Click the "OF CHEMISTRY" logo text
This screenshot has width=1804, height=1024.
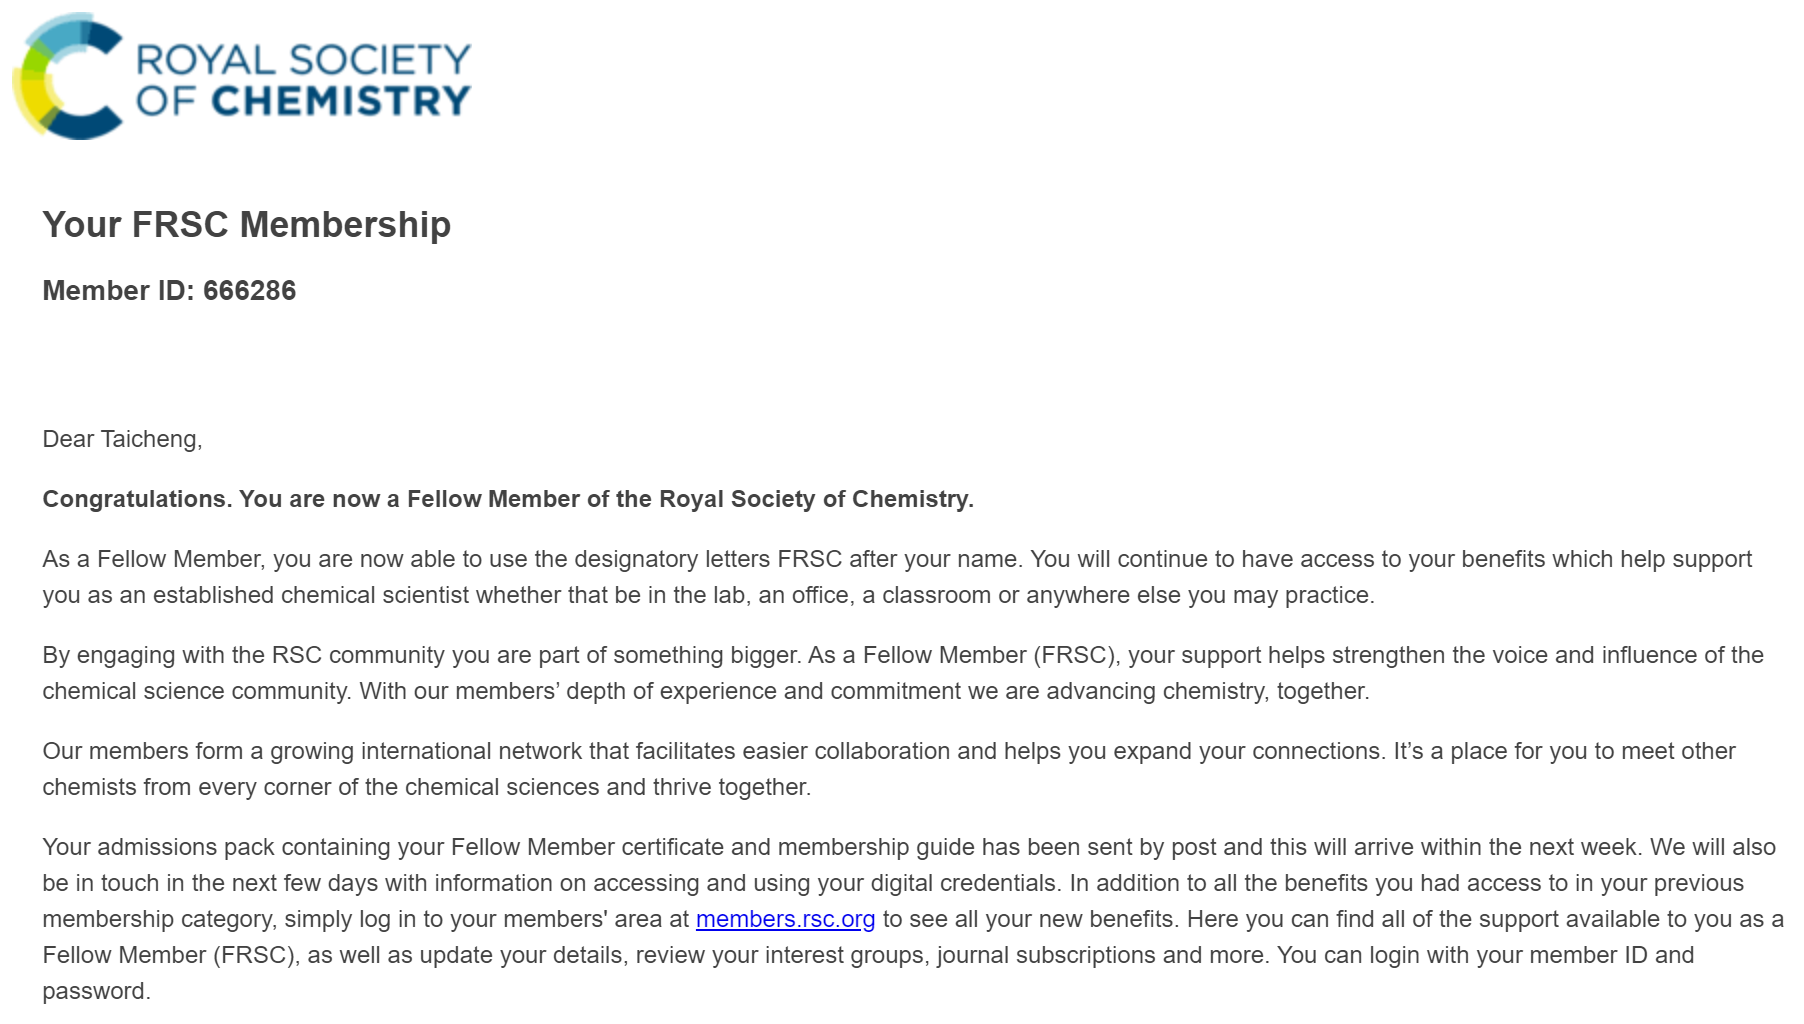(303, 101)
